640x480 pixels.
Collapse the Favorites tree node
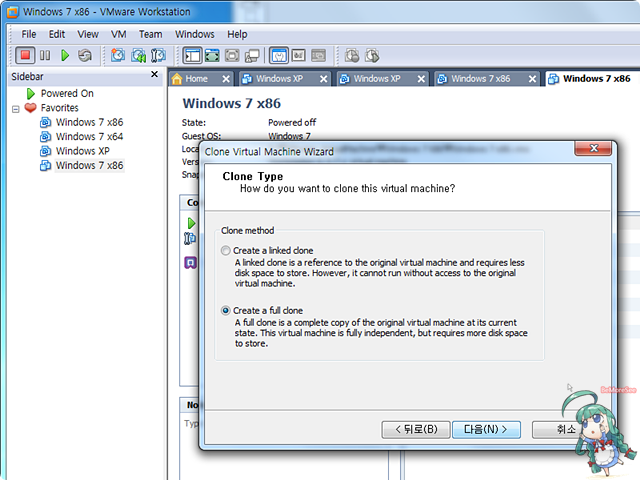point(16,109)
